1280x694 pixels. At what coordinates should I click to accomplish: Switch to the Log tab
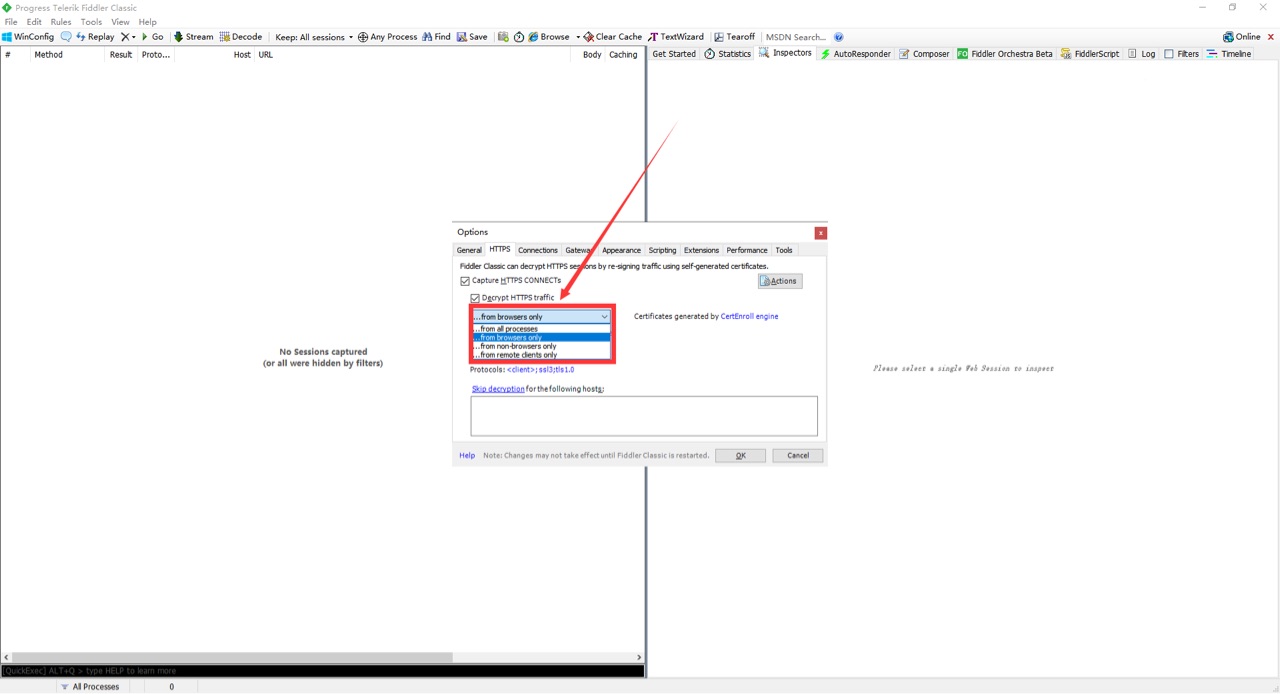(x=1141, y=54)
